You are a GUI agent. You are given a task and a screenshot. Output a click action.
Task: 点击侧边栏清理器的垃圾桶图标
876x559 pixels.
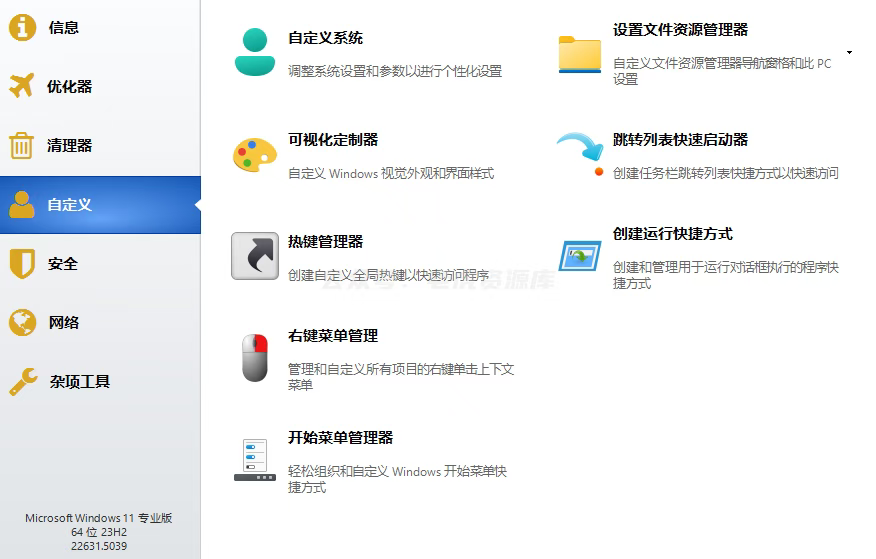(x=22, y=146)
